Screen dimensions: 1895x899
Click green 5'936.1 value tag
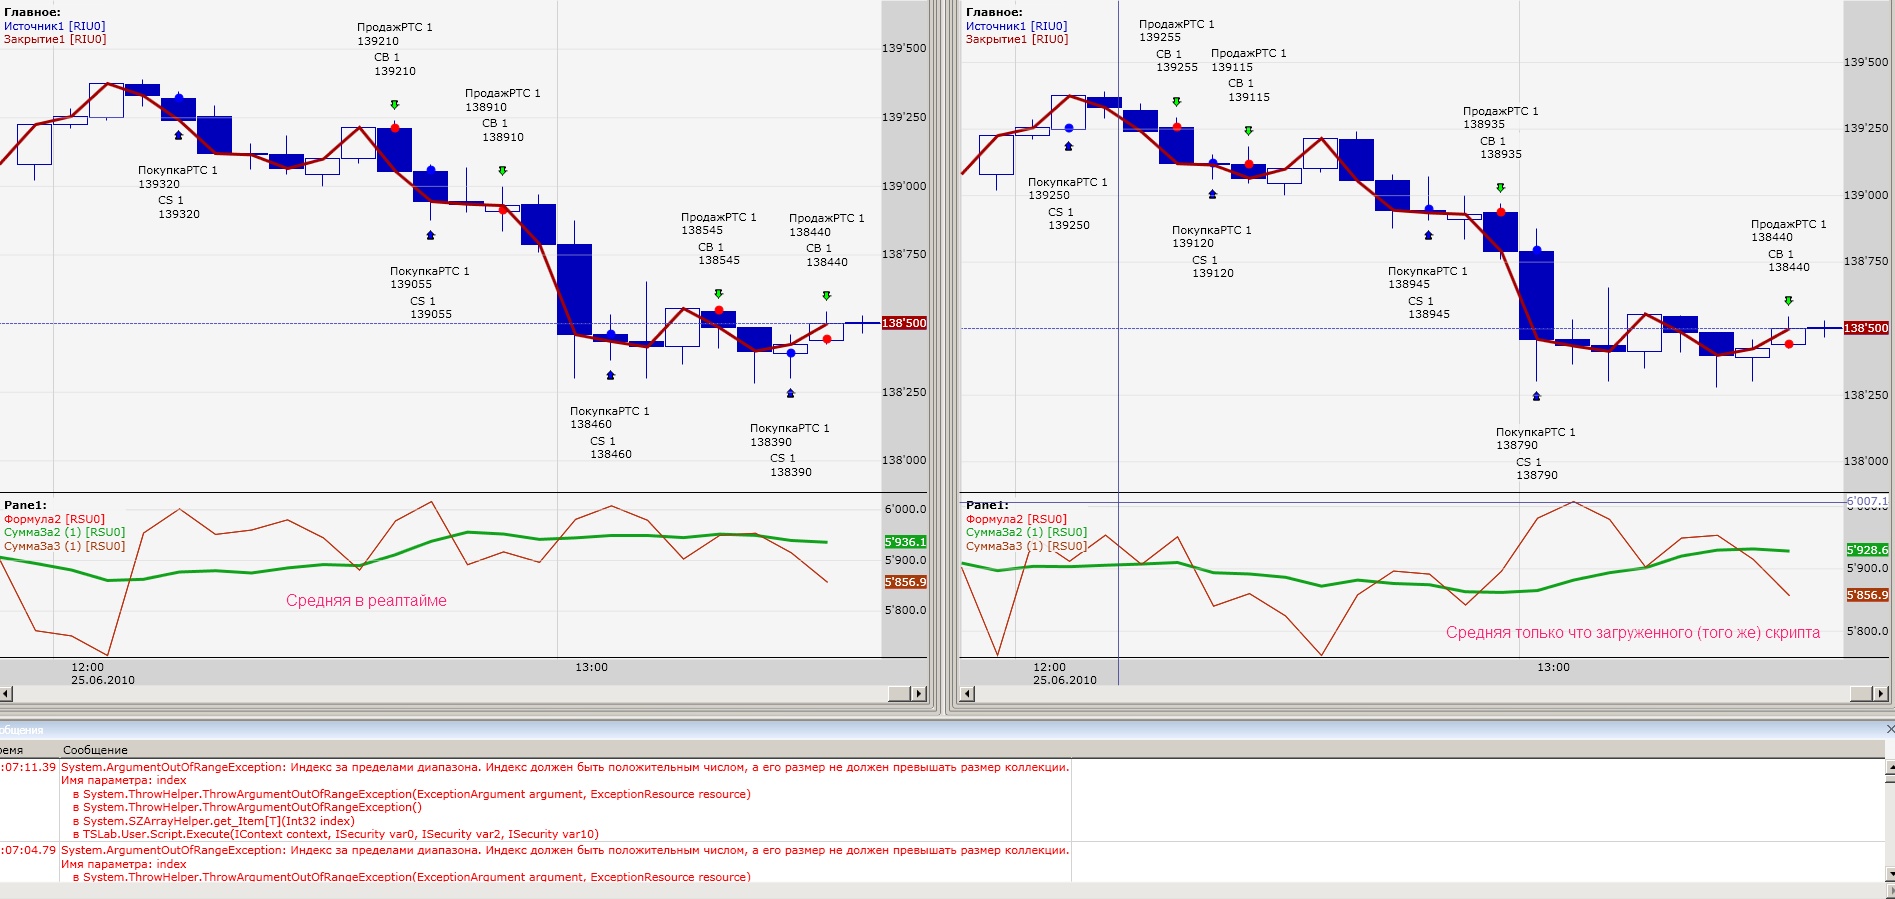[x=905, y=542]
